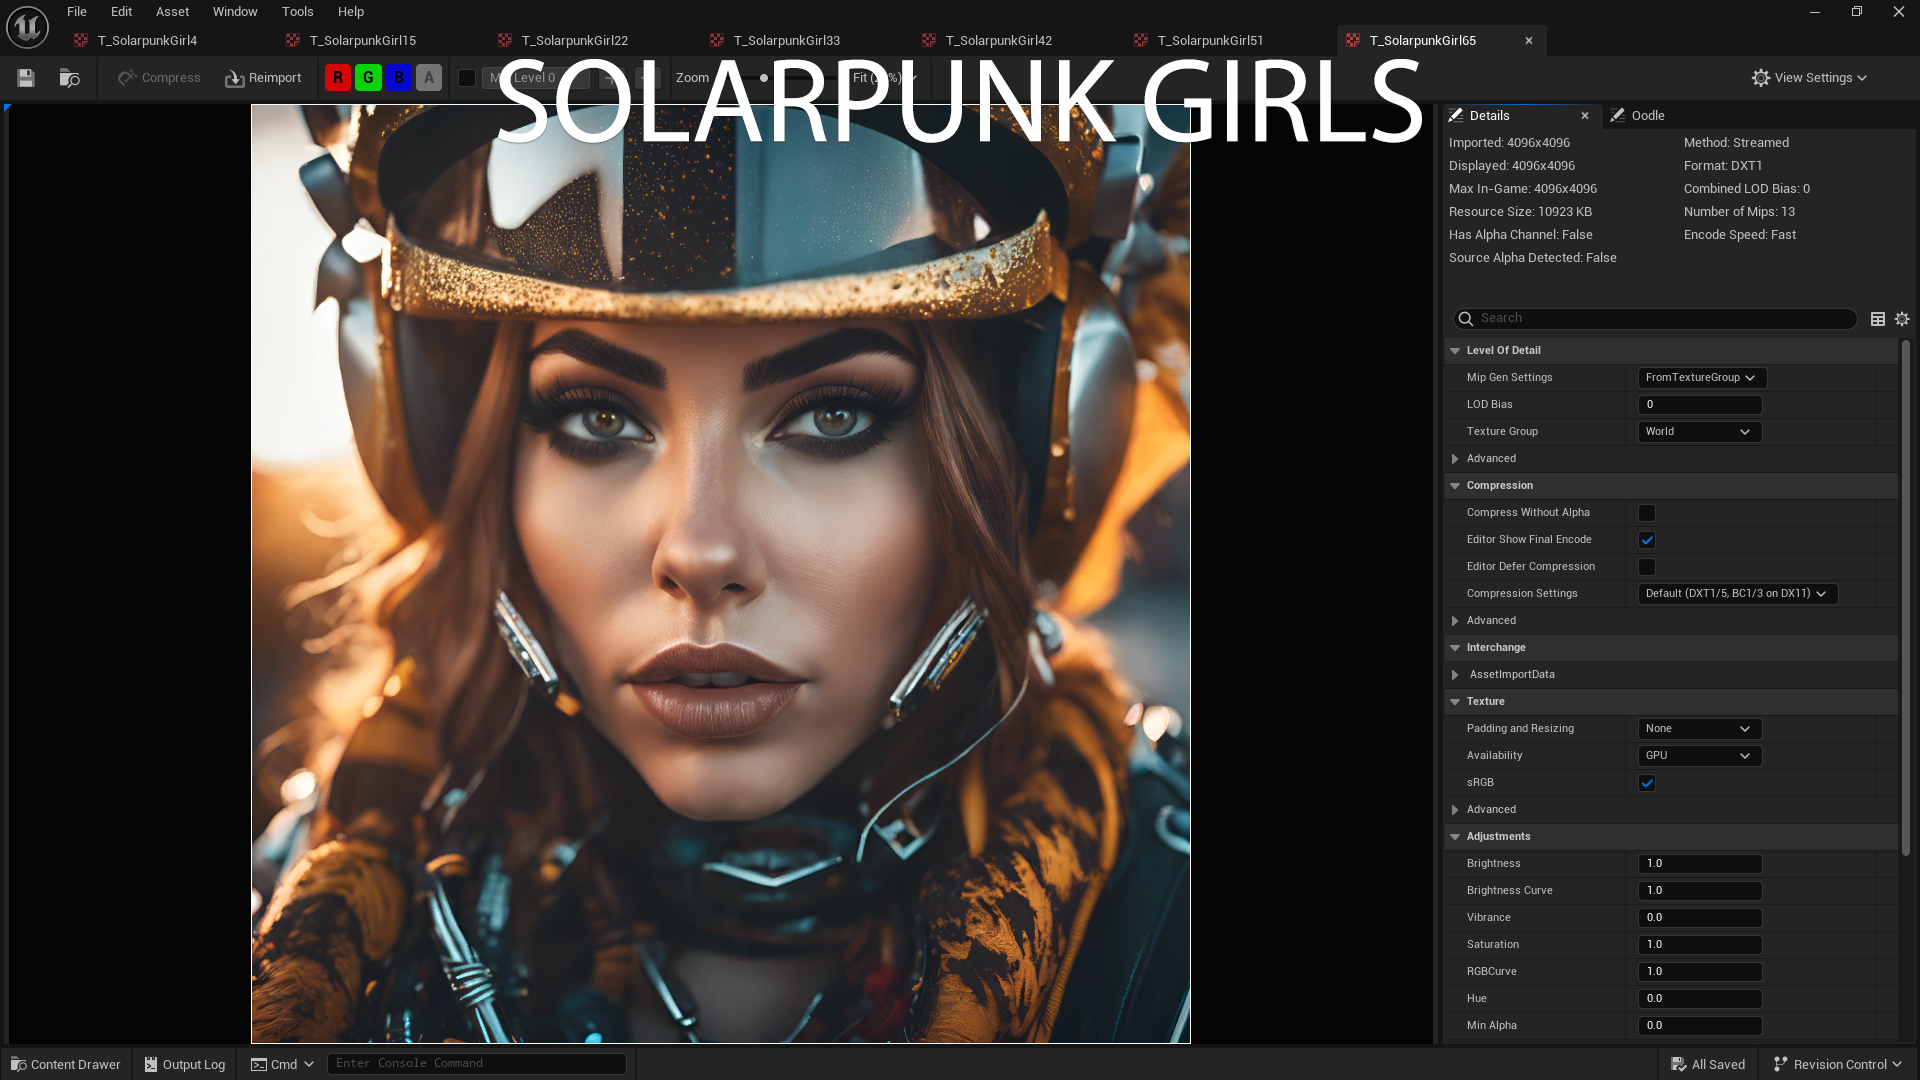Open the Mip Gen Settings dropdown

1701,378
